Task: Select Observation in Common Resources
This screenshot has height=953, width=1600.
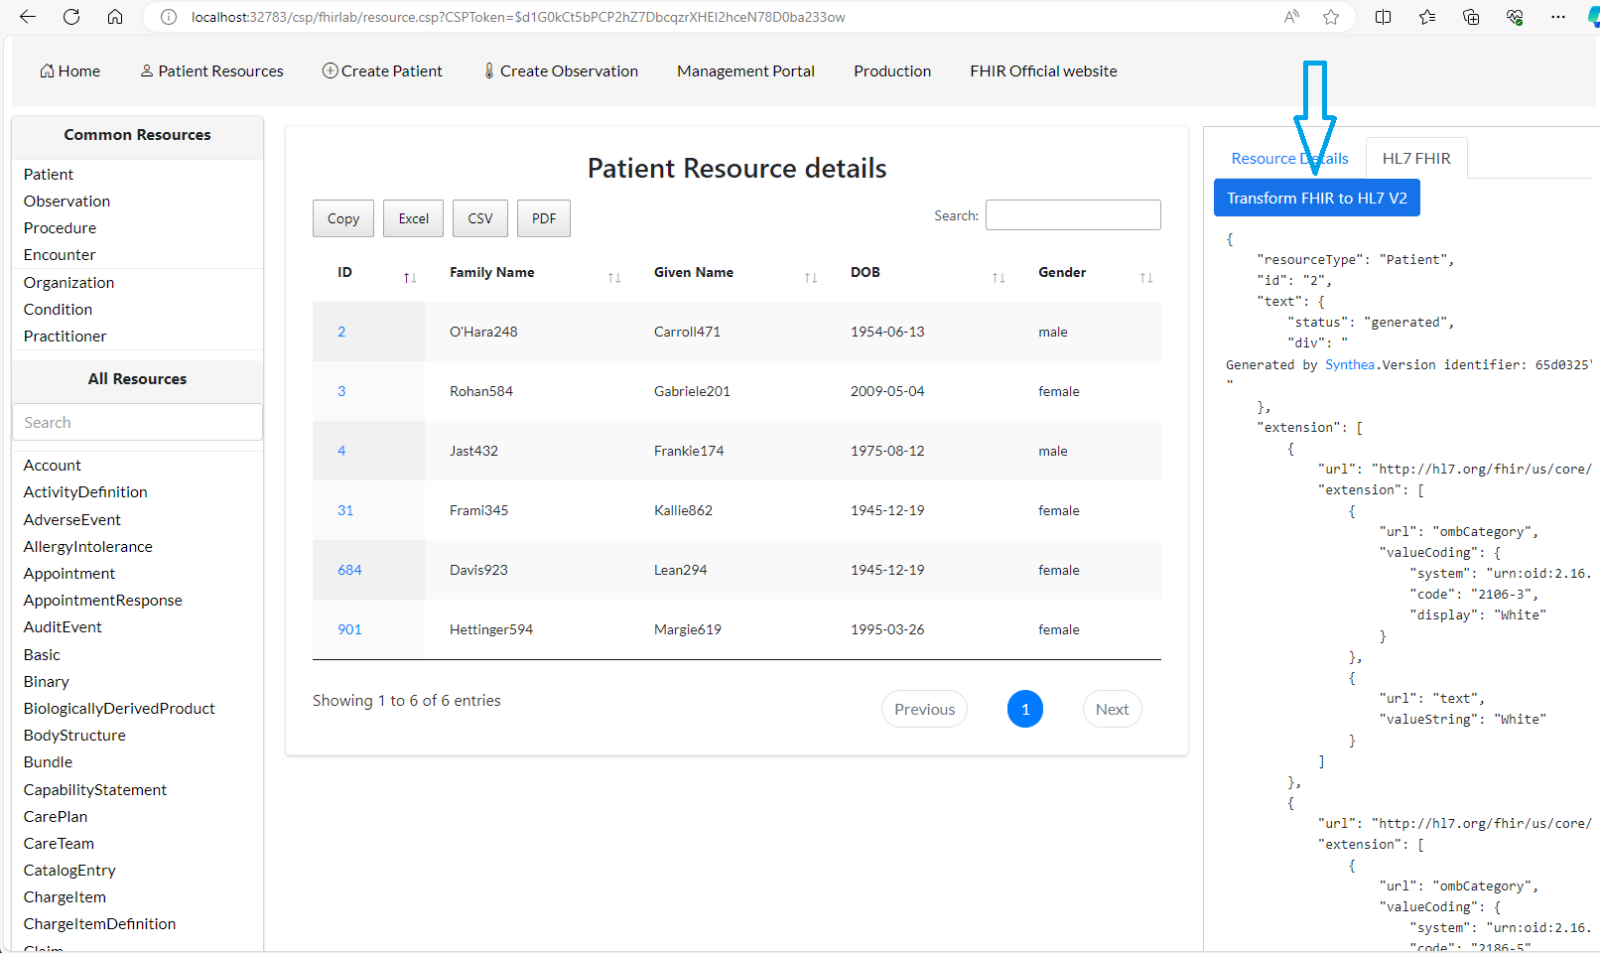Action: tap(67, 201)
